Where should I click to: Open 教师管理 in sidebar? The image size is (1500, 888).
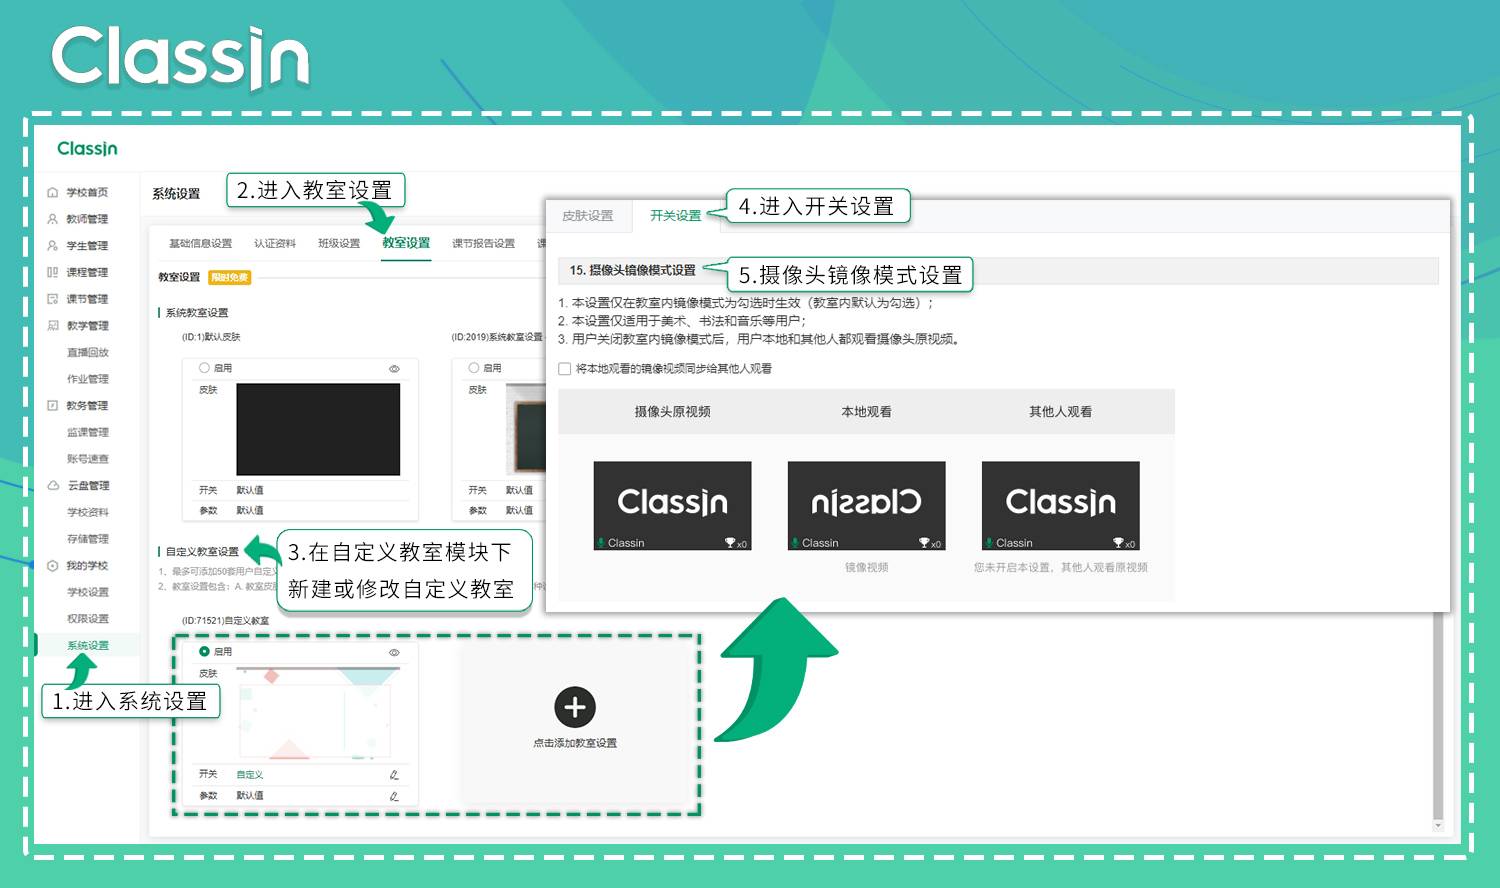click(x=87, y=219)
